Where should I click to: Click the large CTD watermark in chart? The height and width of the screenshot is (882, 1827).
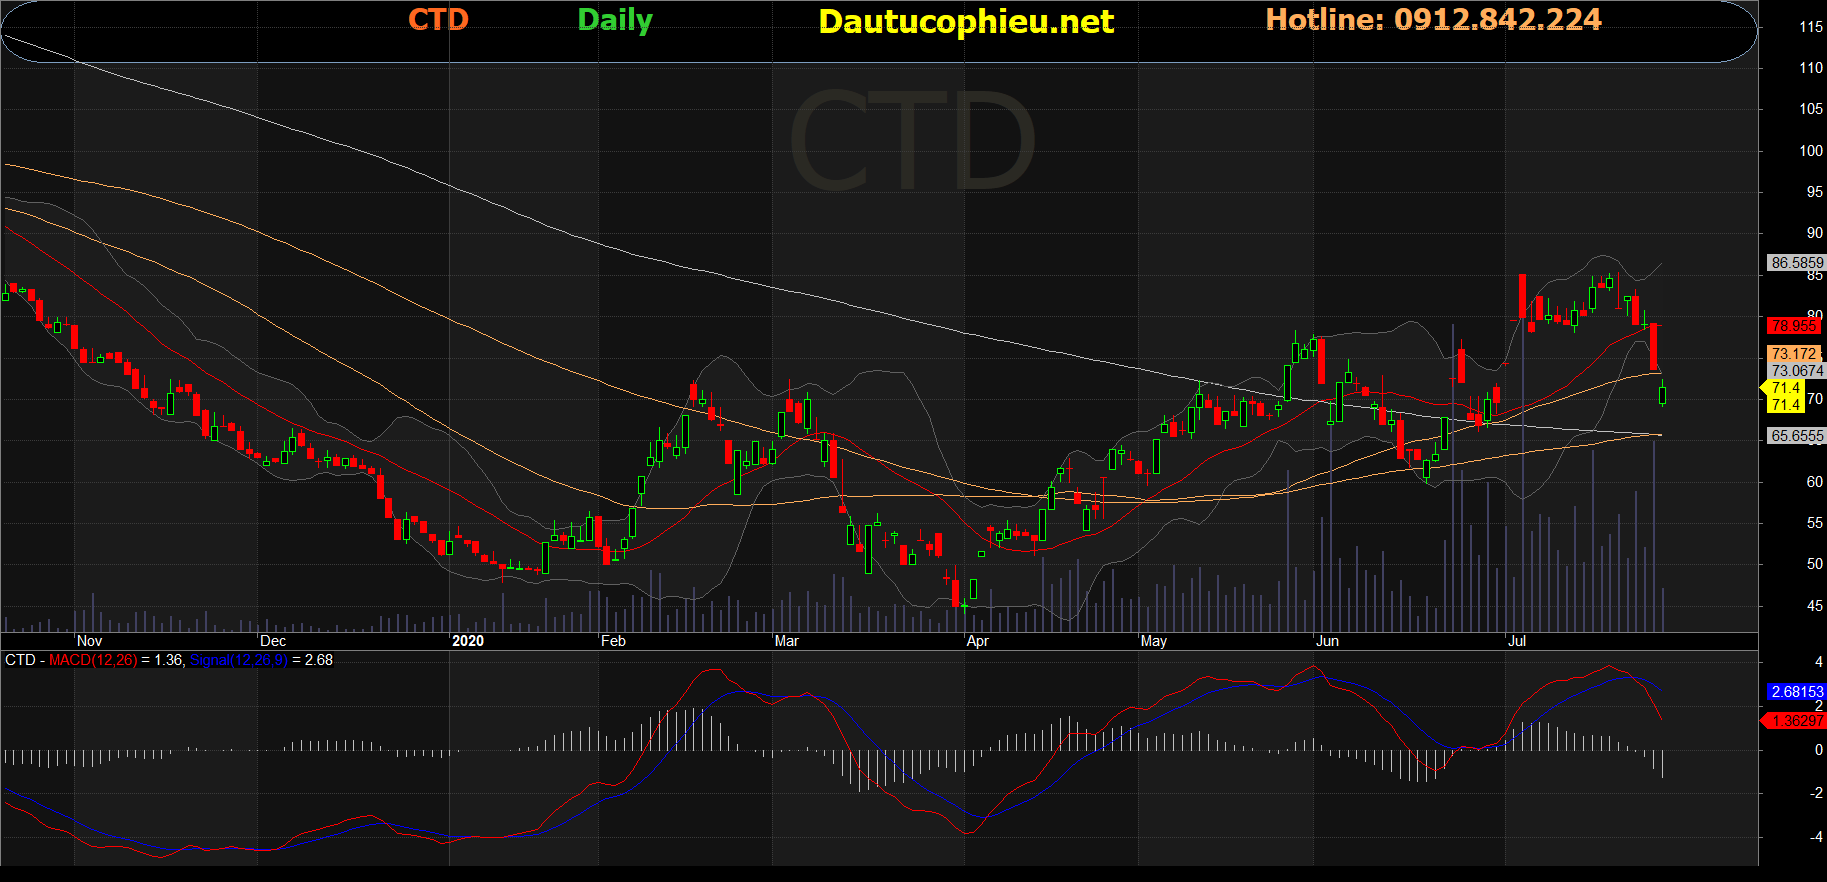[x=911, y=141]
